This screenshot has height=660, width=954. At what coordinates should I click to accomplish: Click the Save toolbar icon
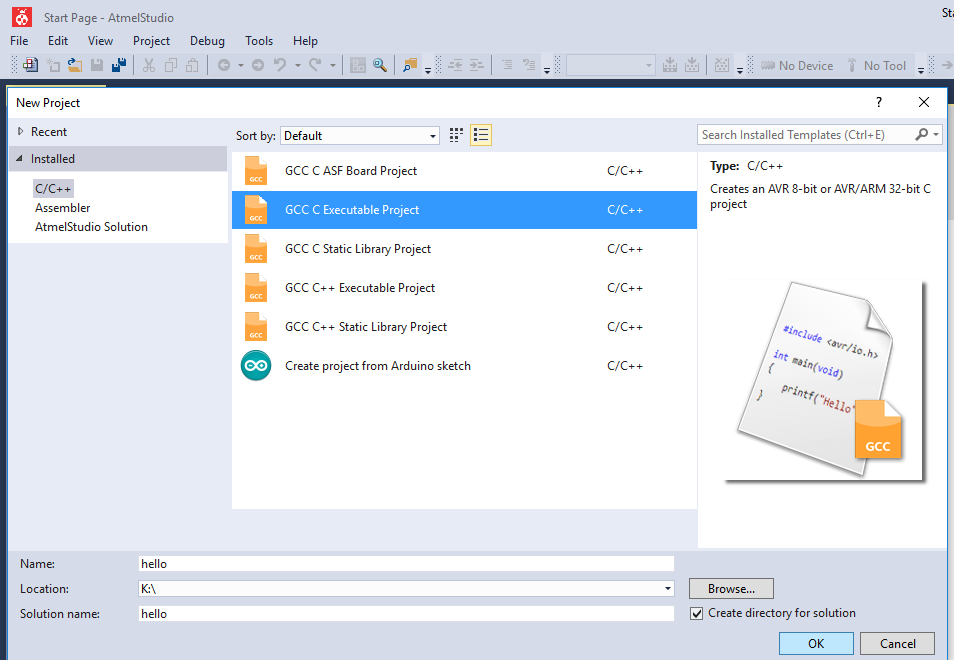pos(97,65)
